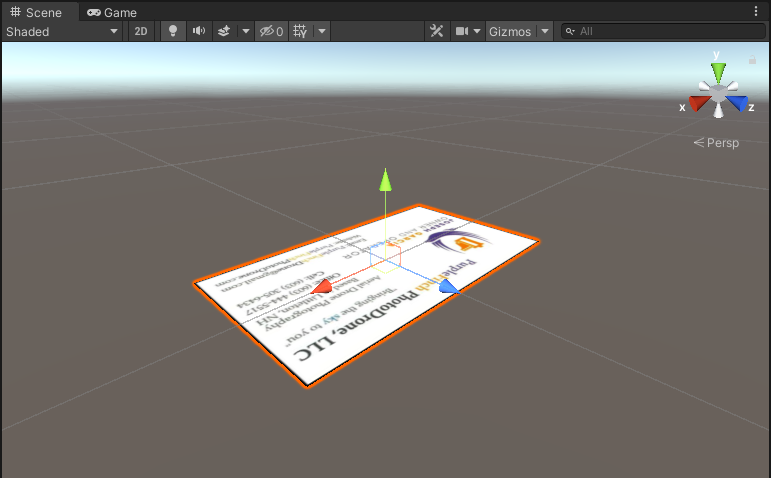This screenshot has height=478, width=771.
Task: Toggle the Persp projection label
Action: coord(716,143)
